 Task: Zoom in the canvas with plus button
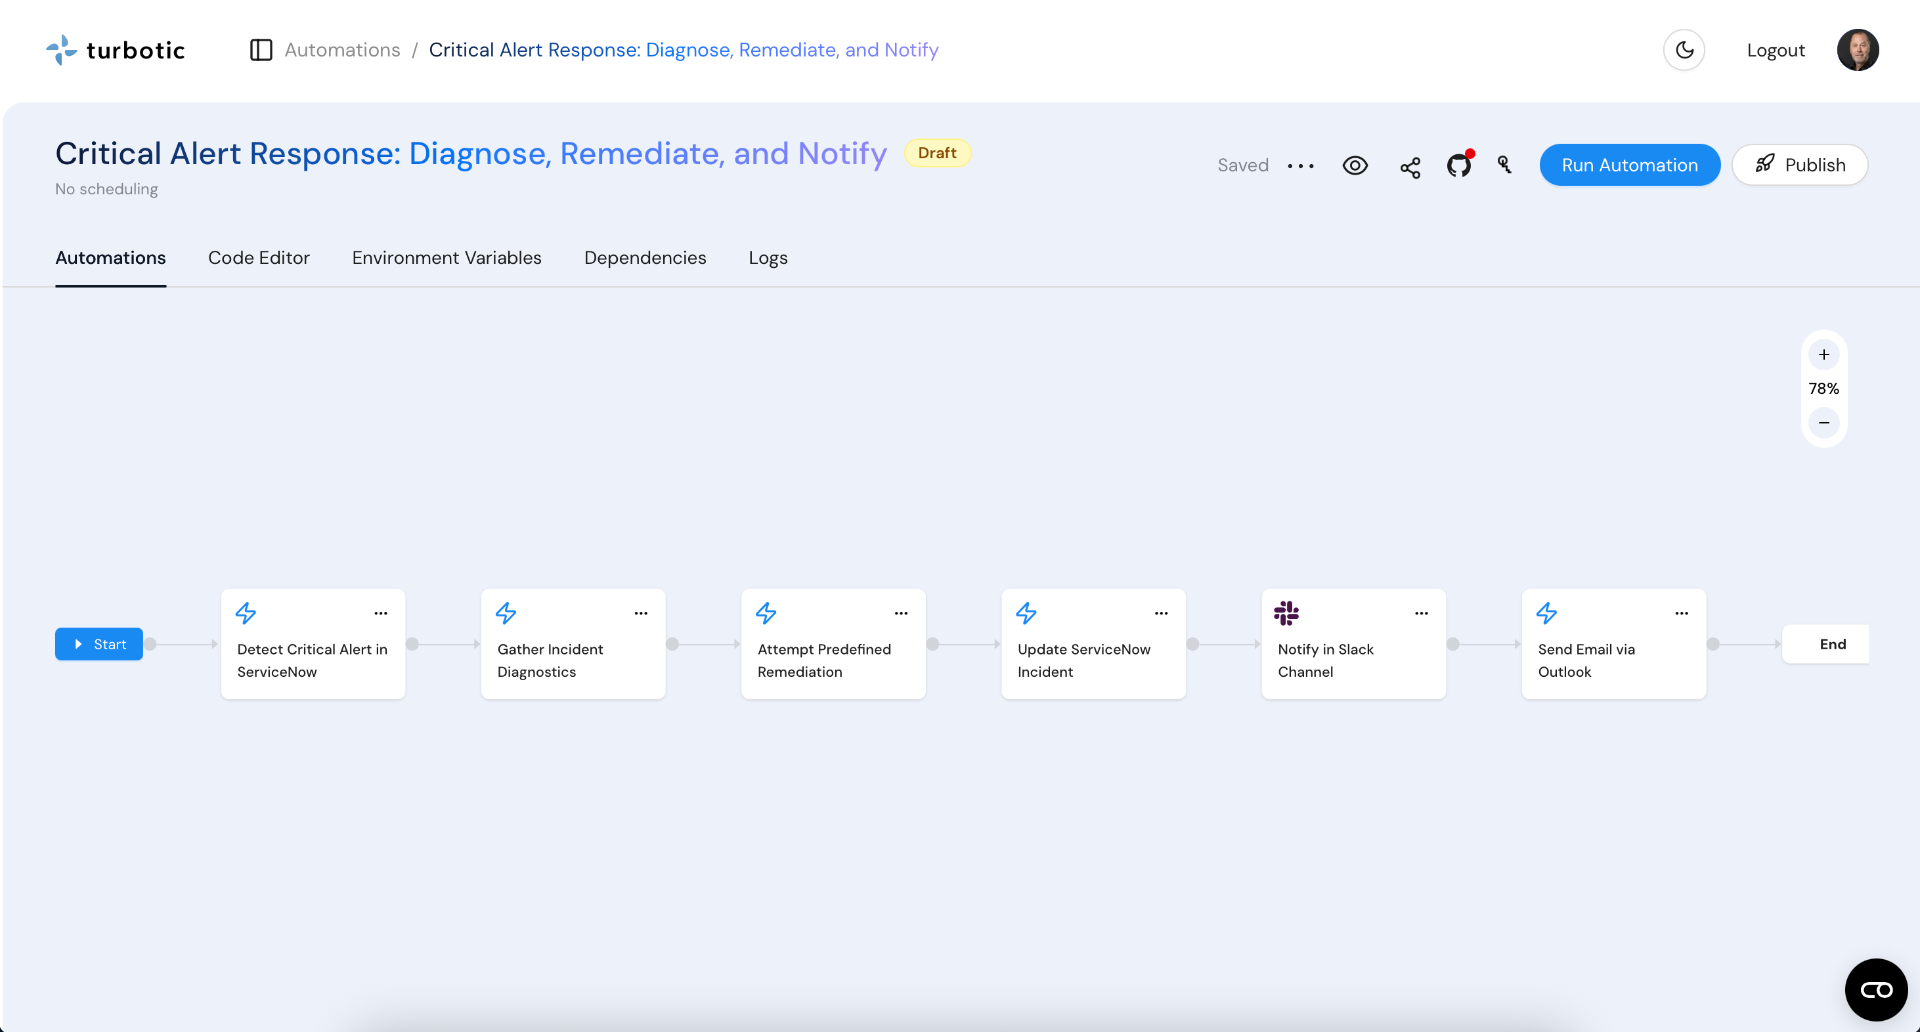(x=1824, y=355)
